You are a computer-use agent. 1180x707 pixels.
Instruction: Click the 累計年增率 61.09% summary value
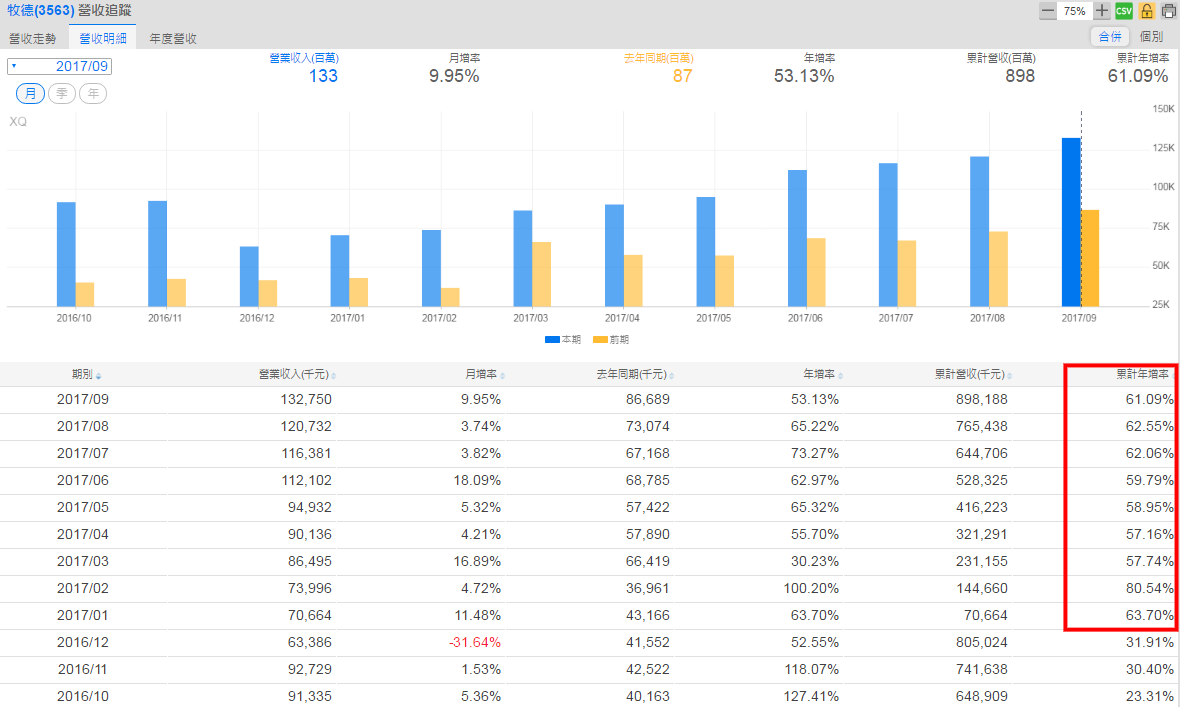tap(1138, 76)
